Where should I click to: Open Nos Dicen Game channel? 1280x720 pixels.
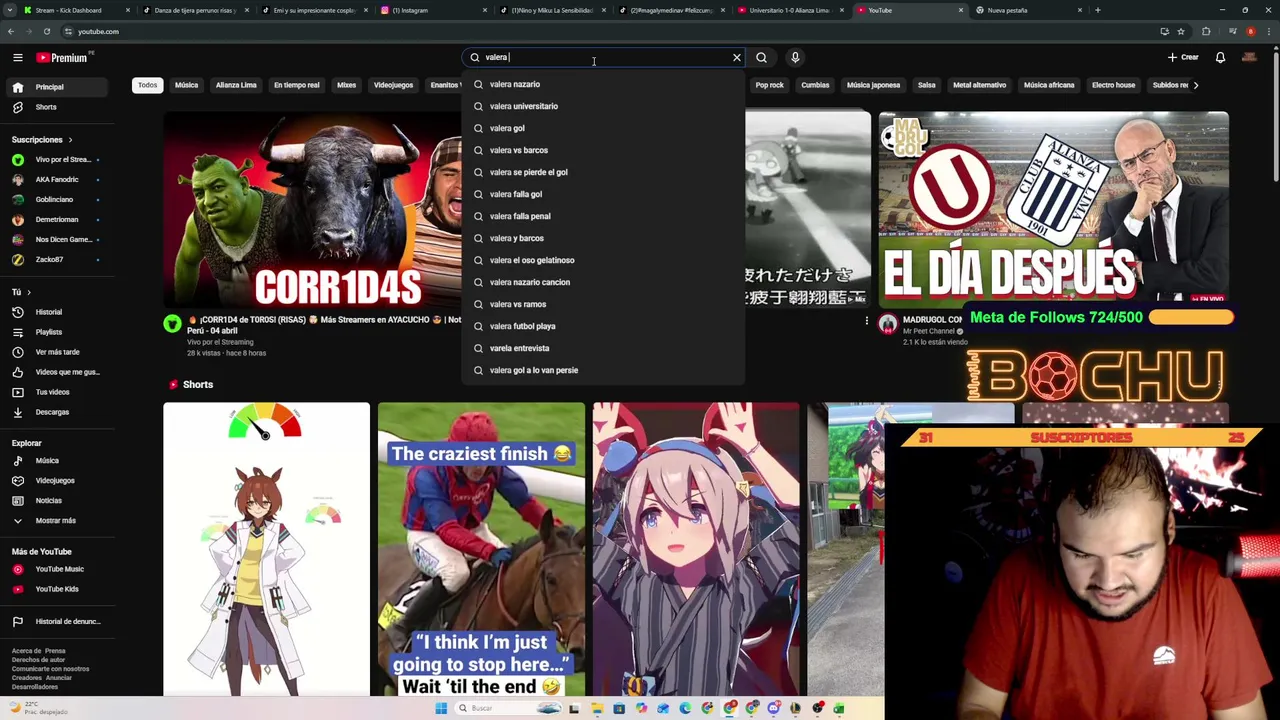(57, 240)
